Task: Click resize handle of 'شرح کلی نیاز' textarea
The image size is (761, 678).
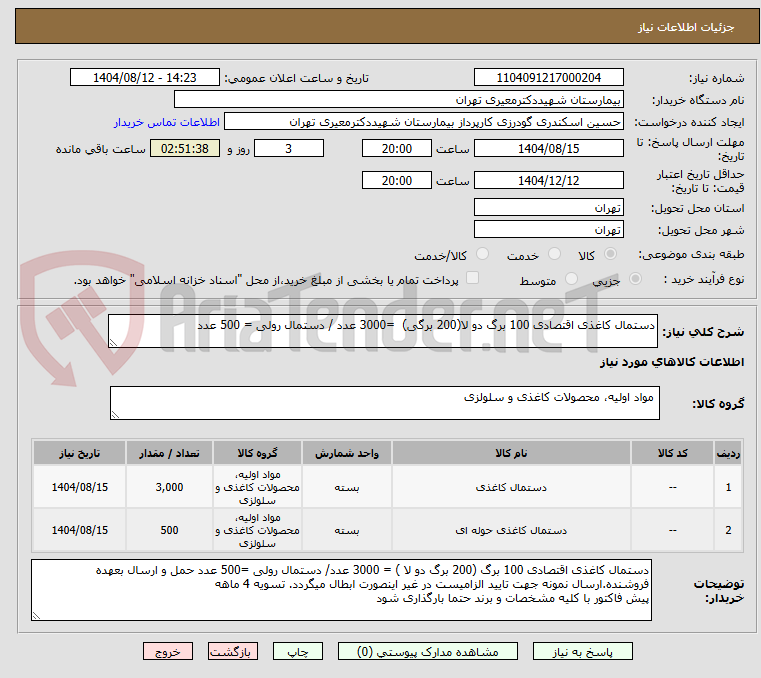Action: [114, 343]
